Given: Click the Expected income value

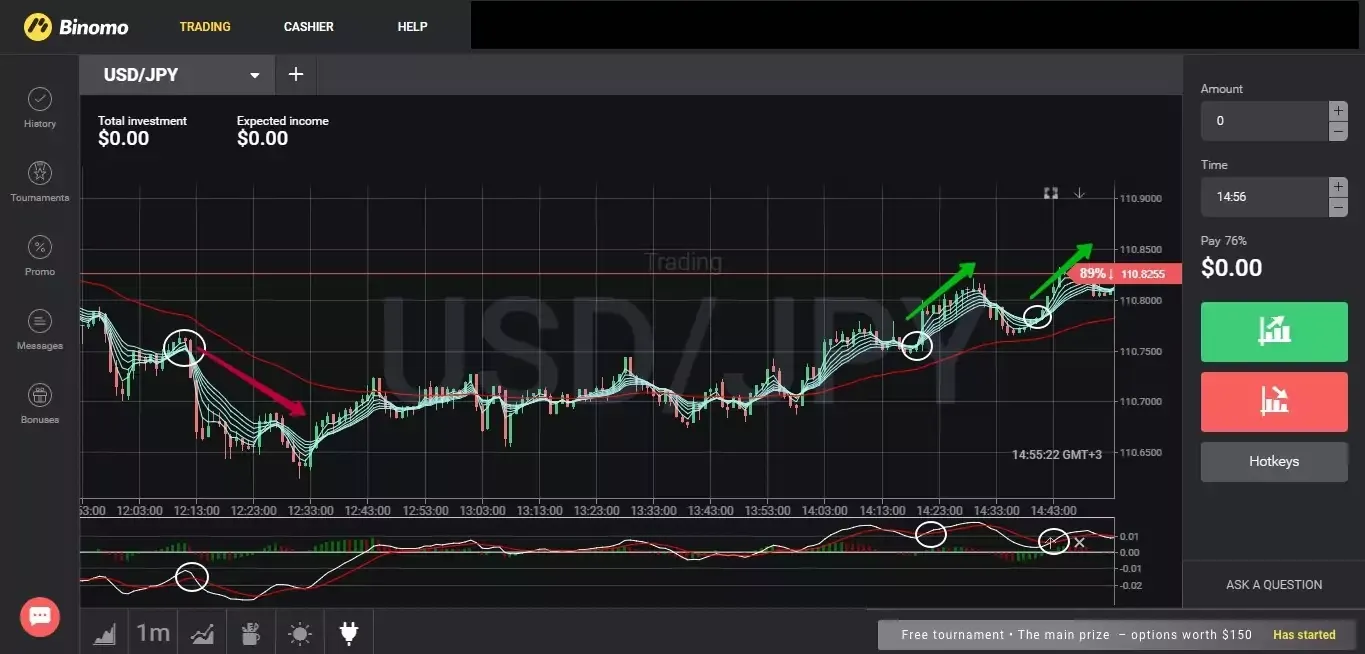Looking at the screenshot, I should point(262,139).
